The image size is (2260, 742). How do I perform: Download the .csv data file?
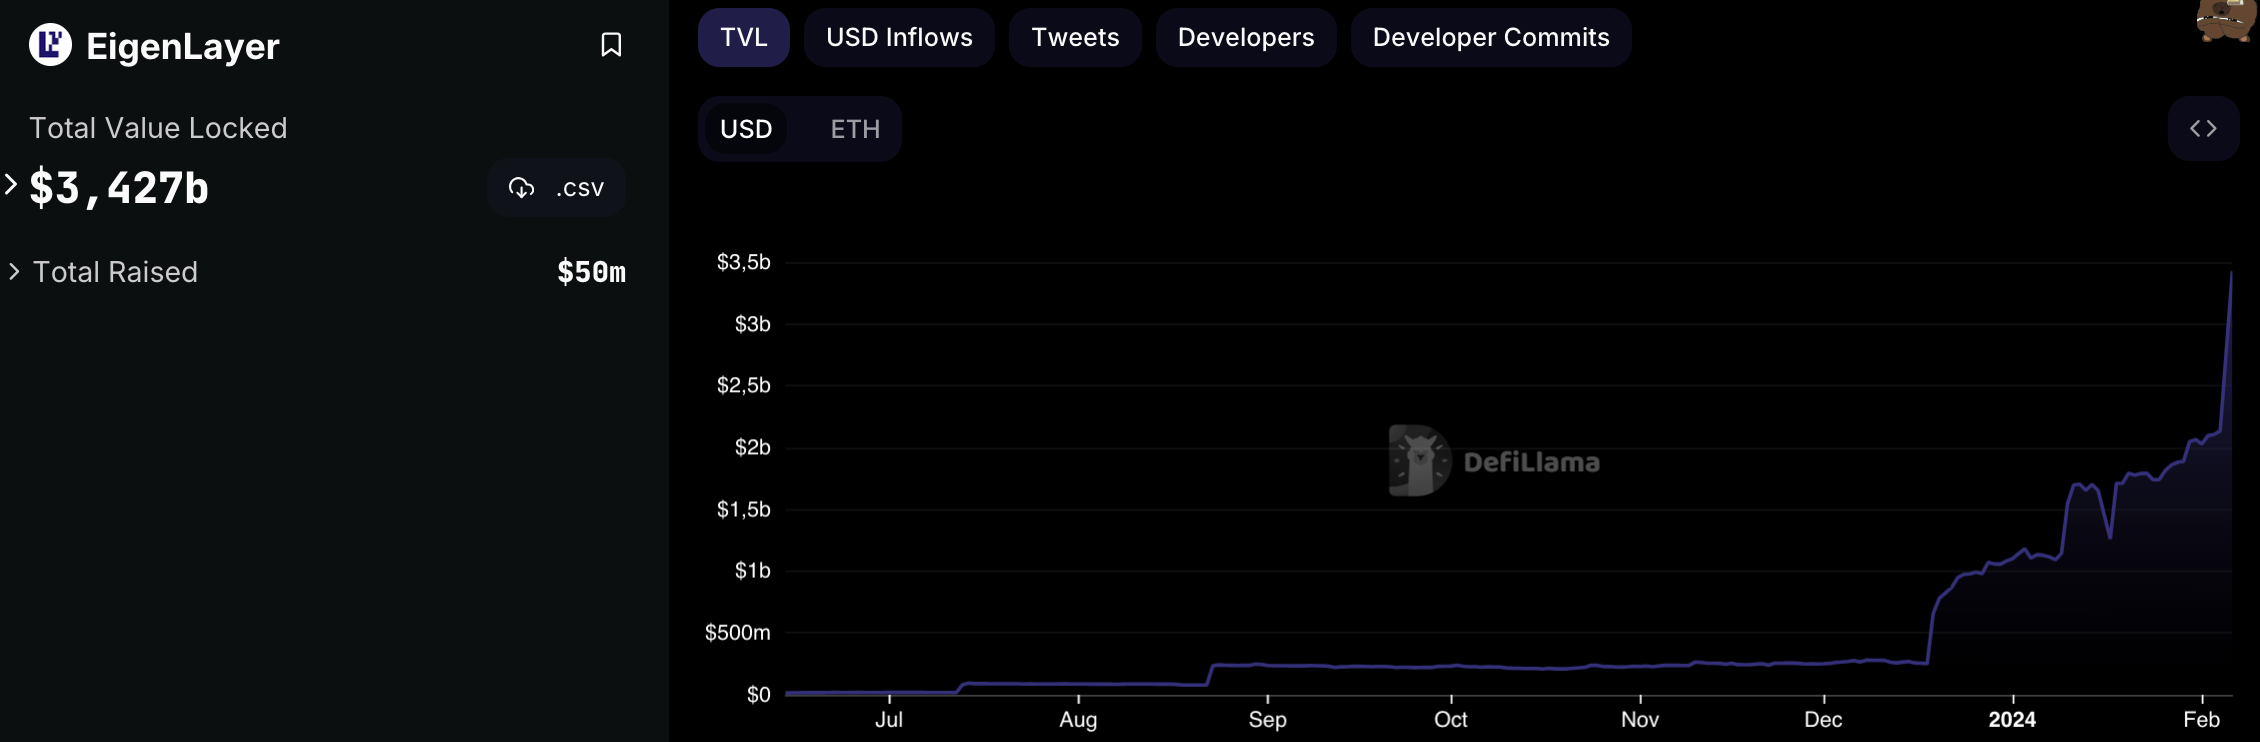557,188
